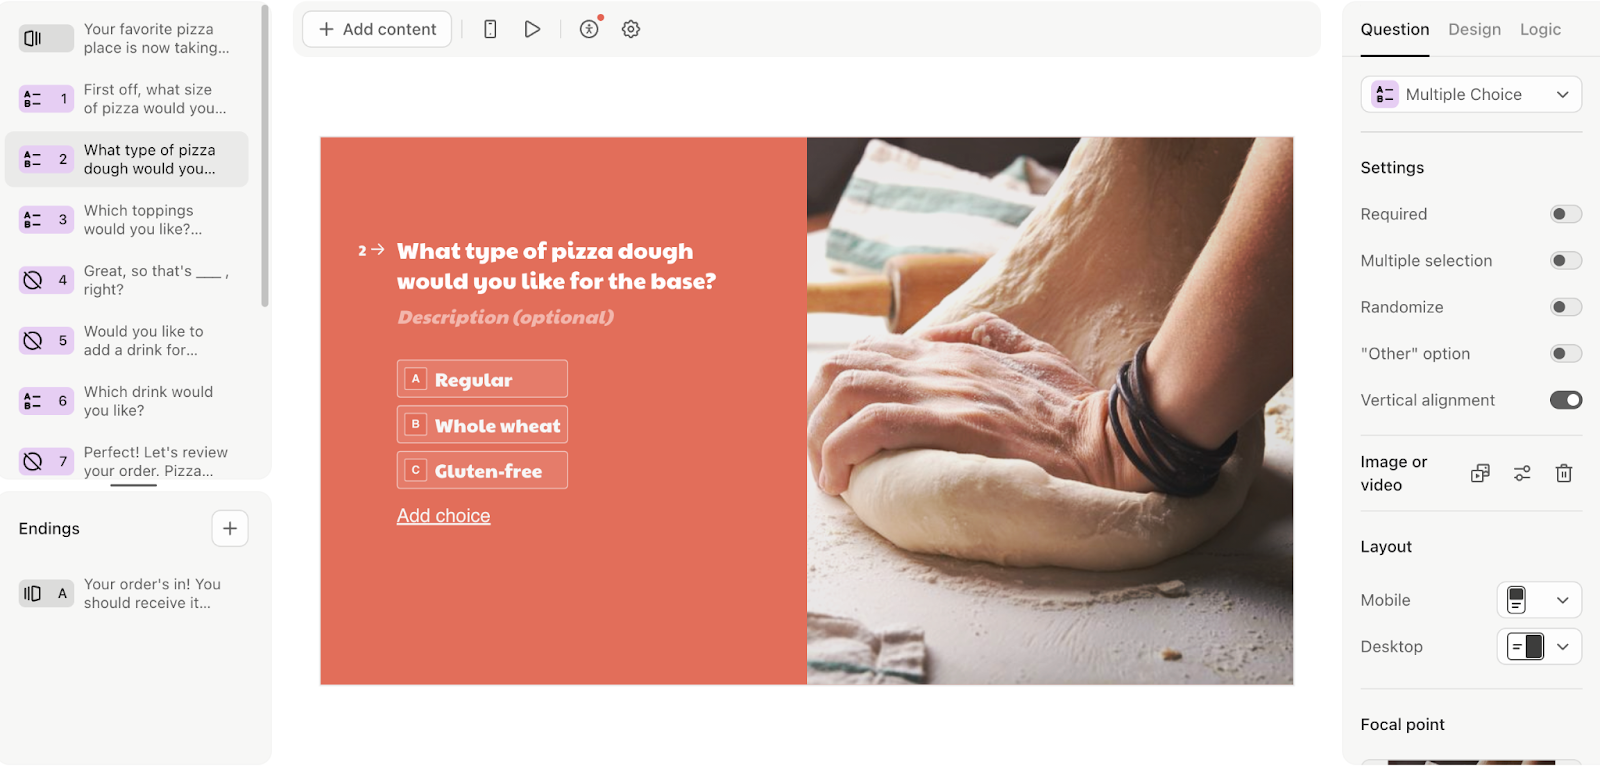The height and width of the screenshot is (766, 1600).
Task: Click the question title text
Action: [x=556, y=266]
